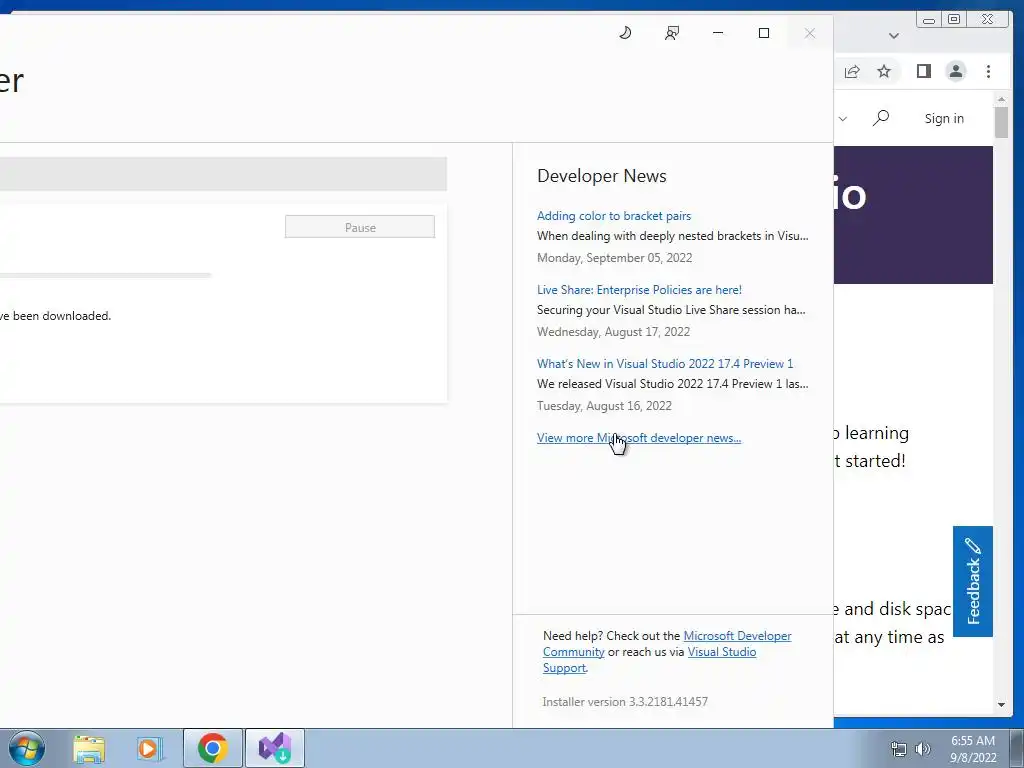Bookmark this page with the star icon
This screenshot has height=768, width=1024.
pos(884,71)
